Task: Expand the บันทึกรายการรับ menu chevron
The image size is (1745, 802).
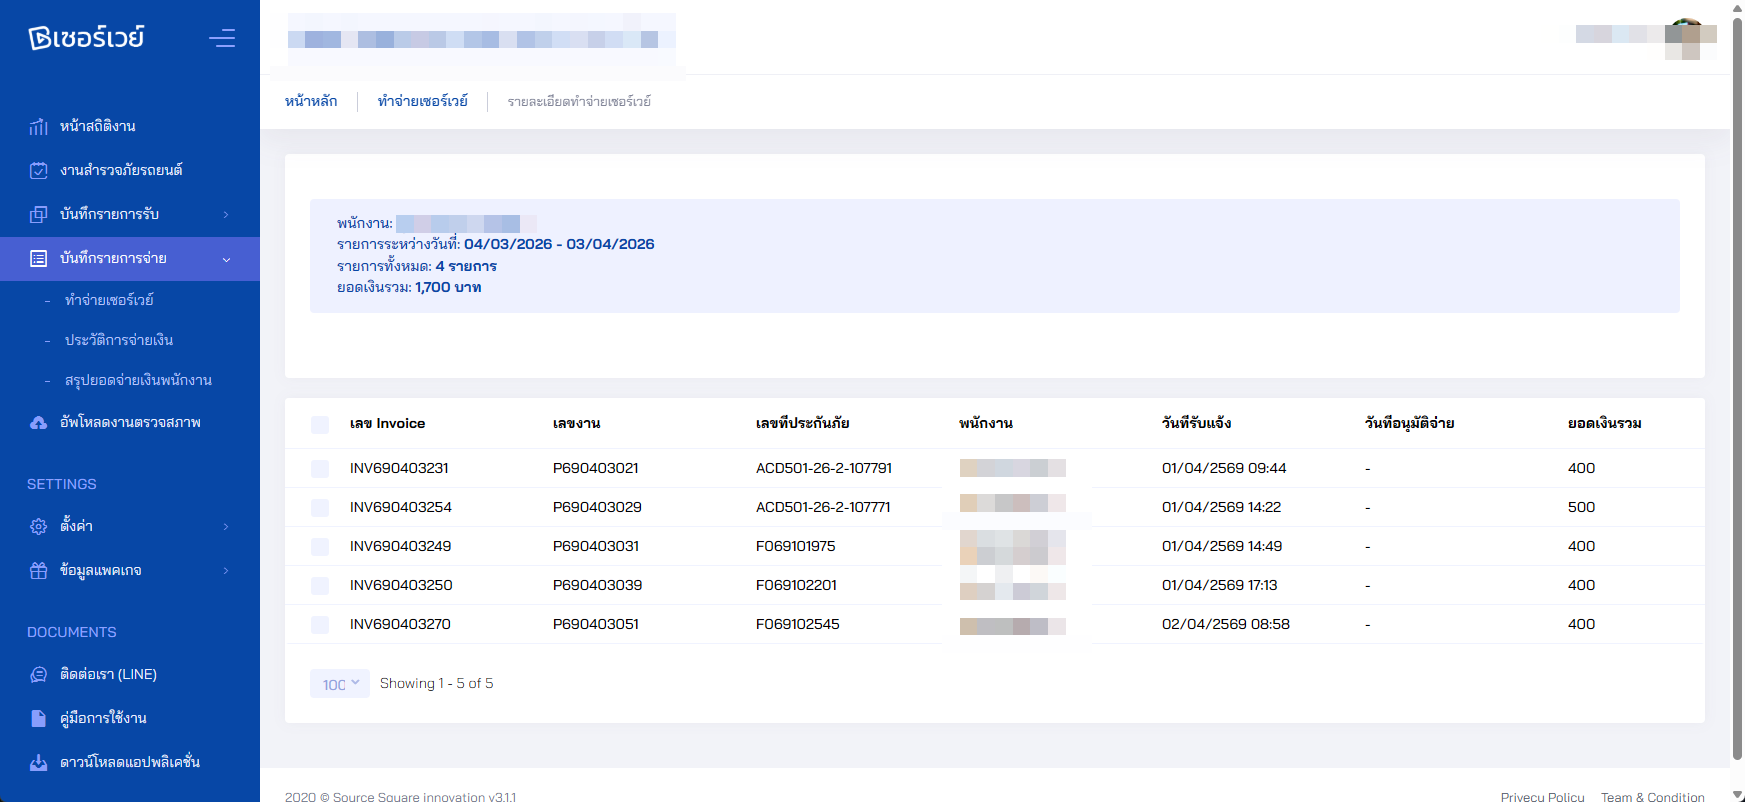Action: click(226, 215)
